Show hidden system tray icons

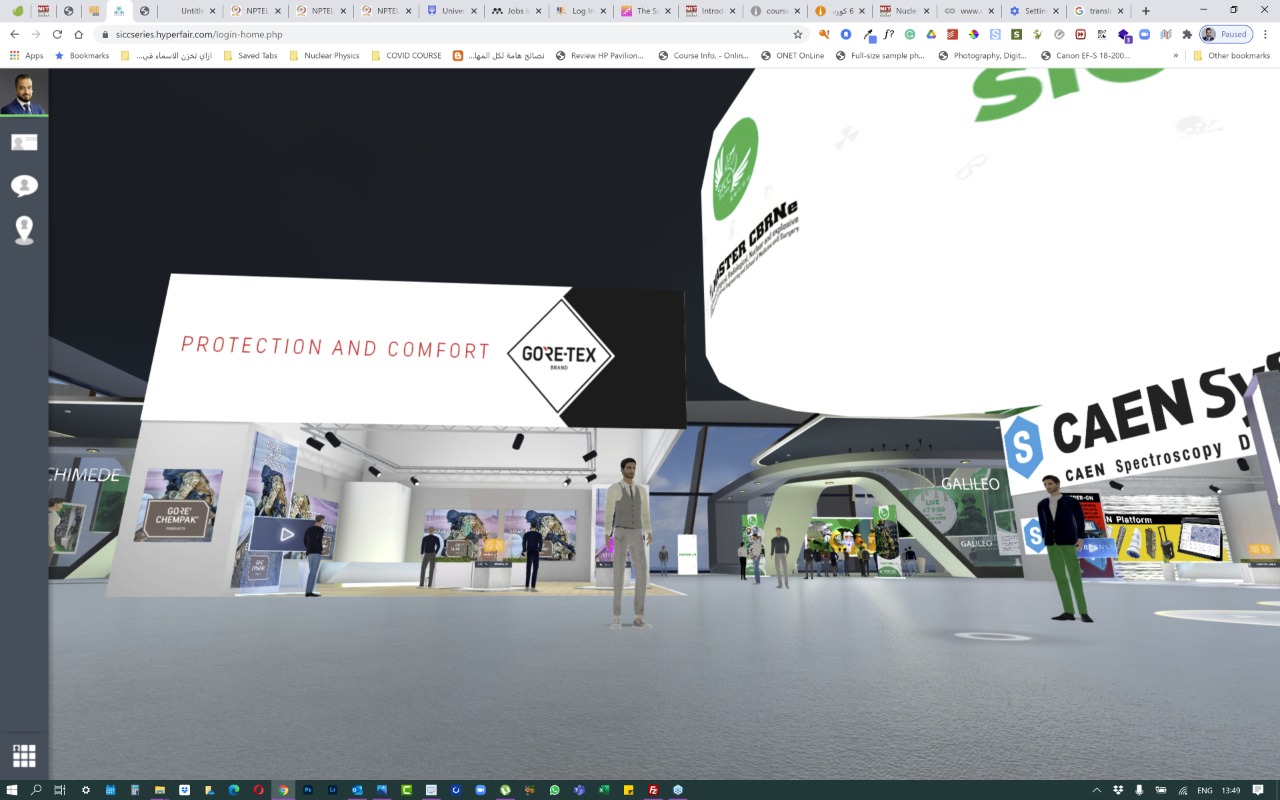(1097, 790)
